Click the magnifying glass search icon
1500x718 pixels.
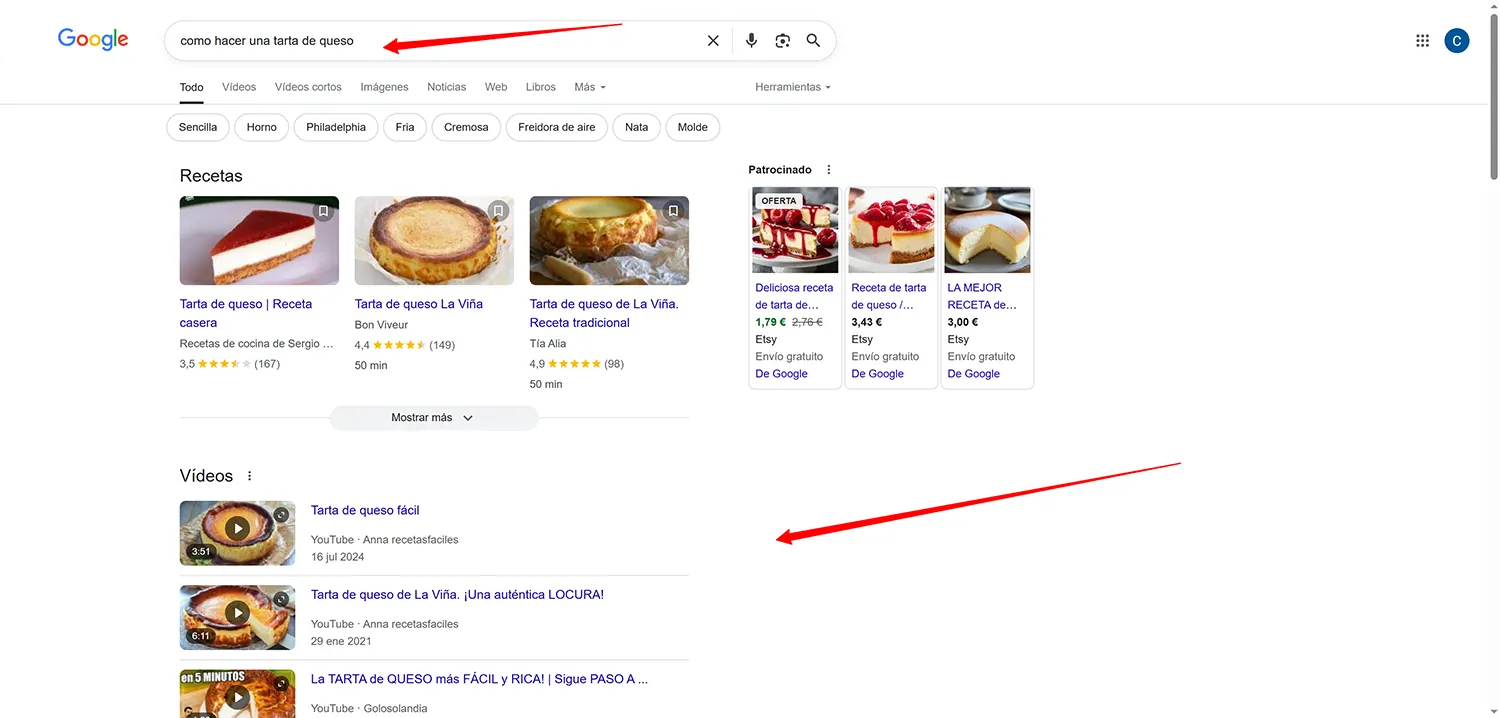pos(813,41)
